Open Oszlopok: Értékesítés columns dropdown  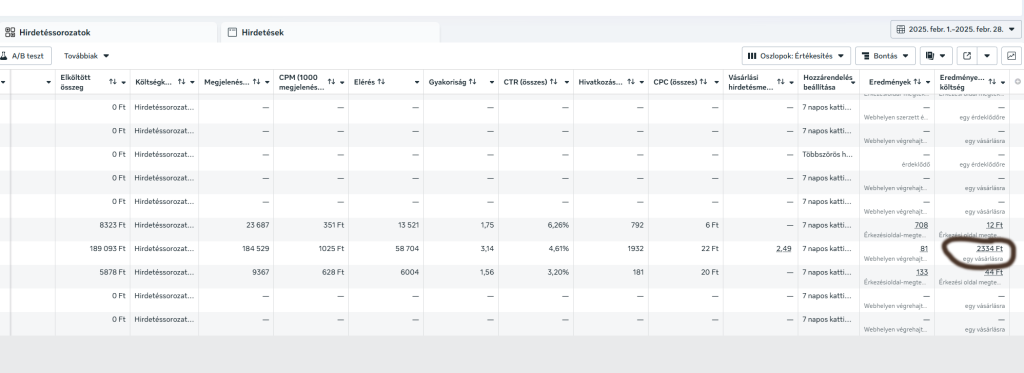point(796,56)
